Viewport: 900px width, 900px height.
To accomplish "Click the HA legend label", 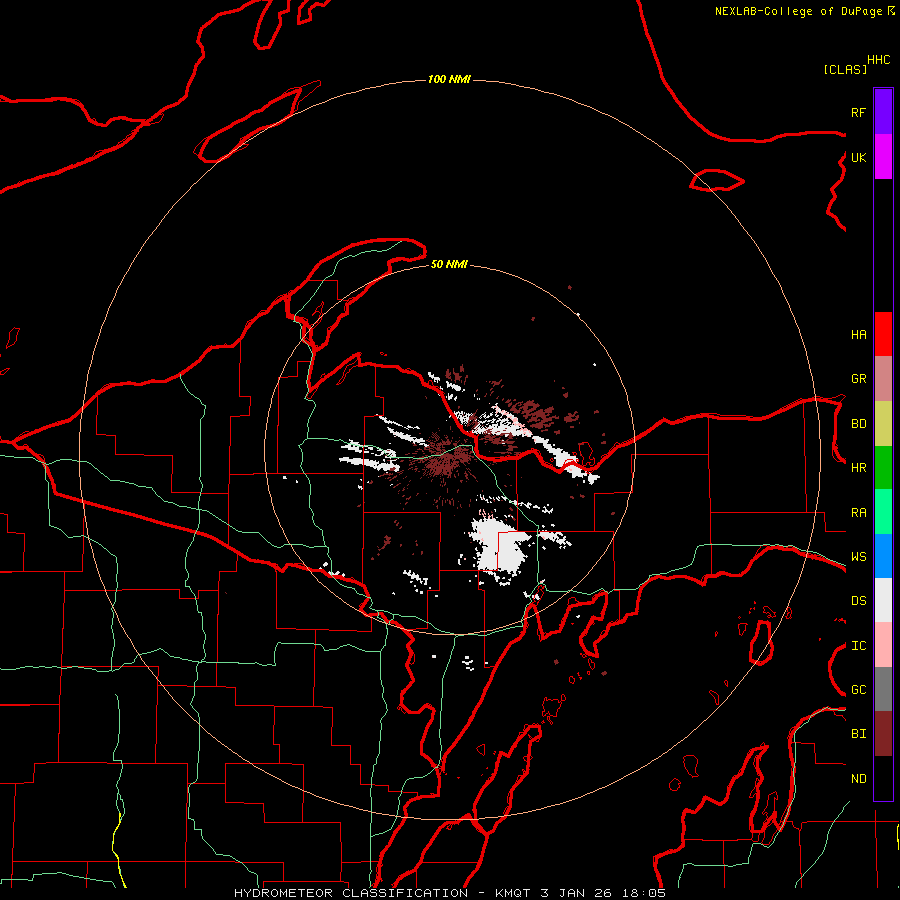I will click(858, 335).
